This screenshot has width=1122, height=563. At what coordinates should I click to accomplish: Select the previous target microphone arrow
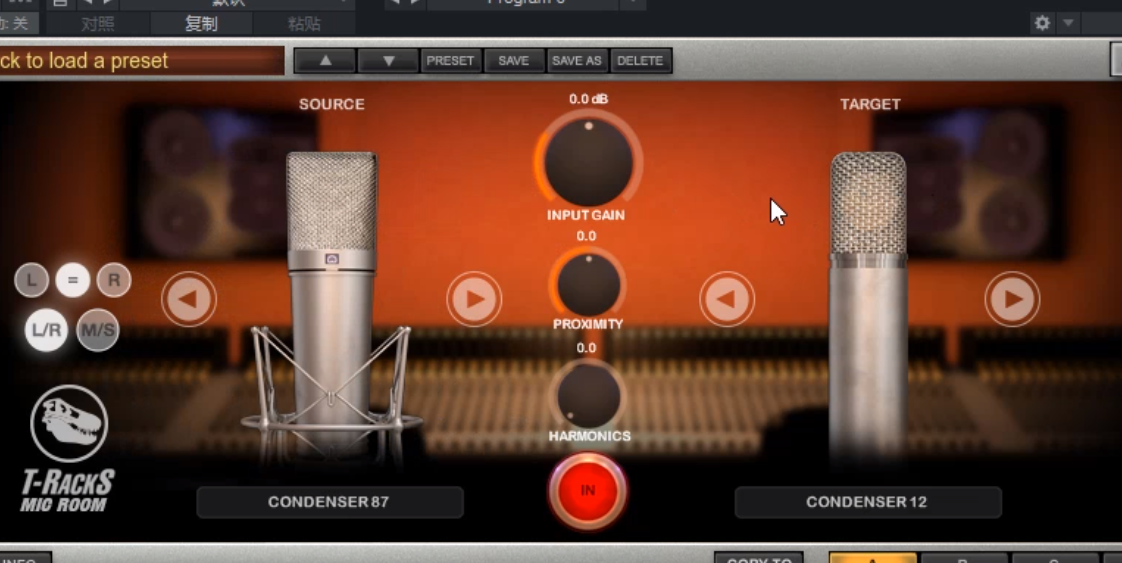point(727,299)
